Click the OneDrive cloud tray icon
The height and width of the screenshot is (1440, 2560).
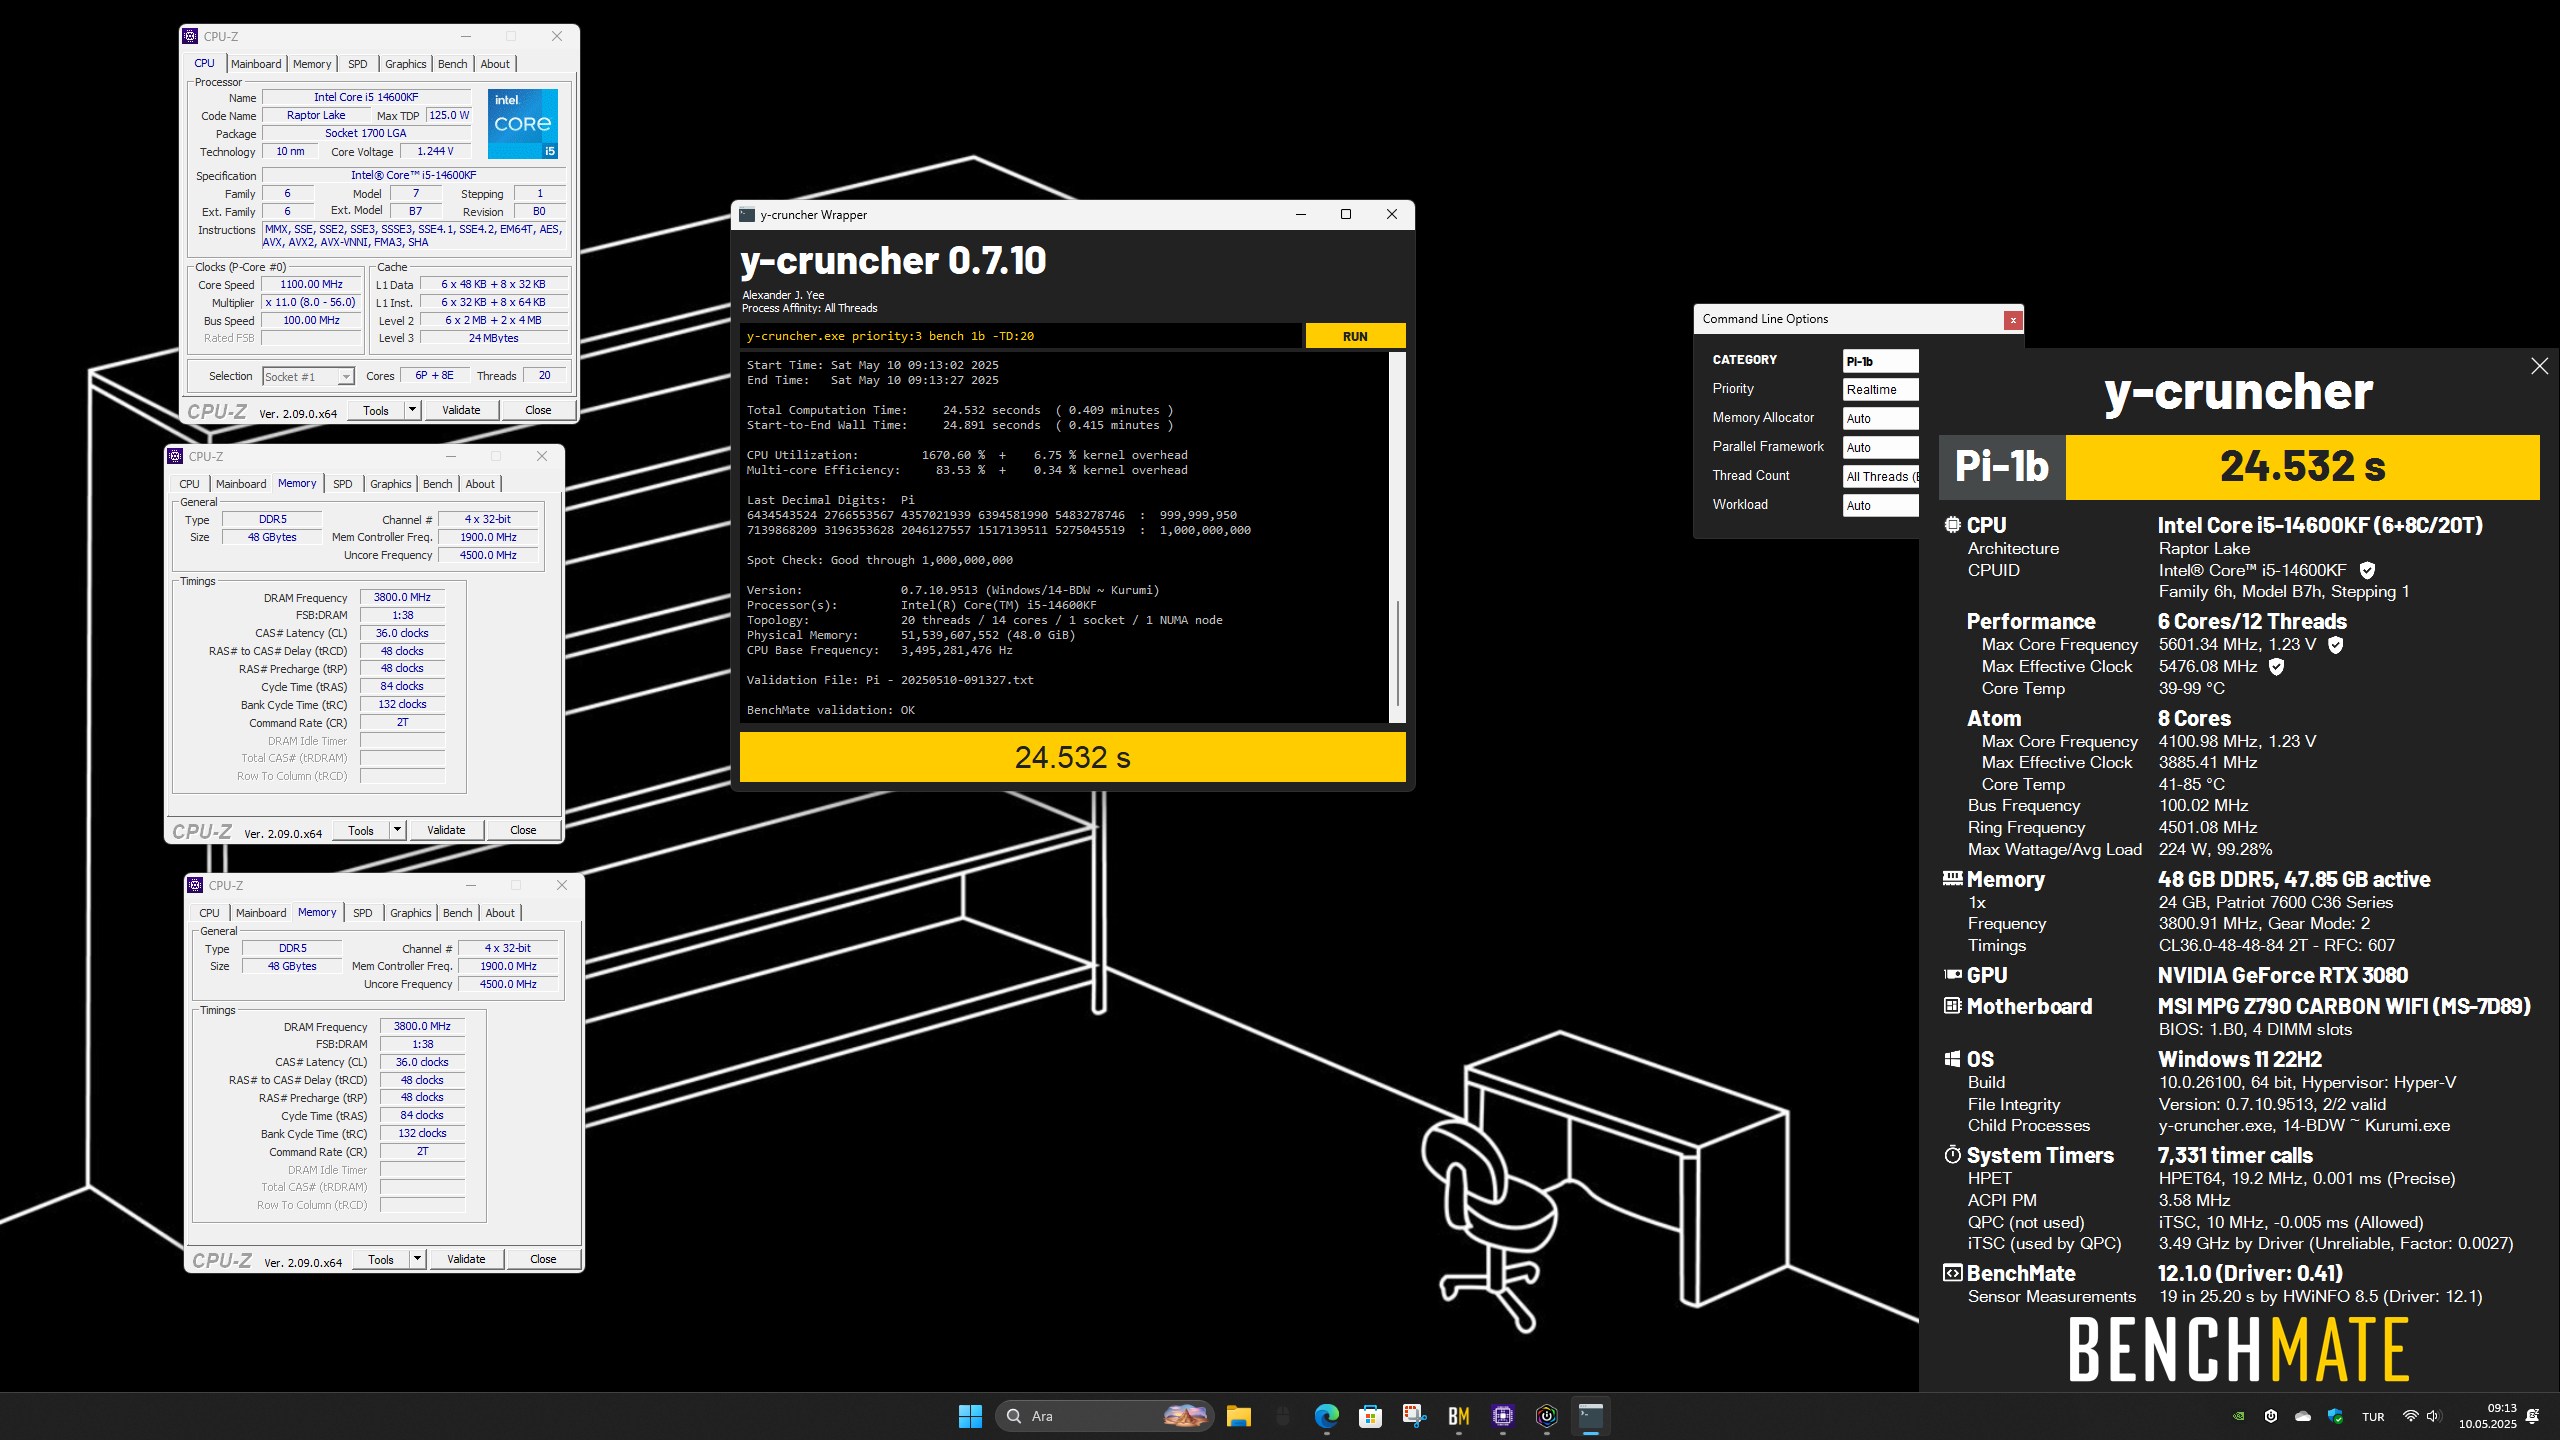[2303, 1416]
